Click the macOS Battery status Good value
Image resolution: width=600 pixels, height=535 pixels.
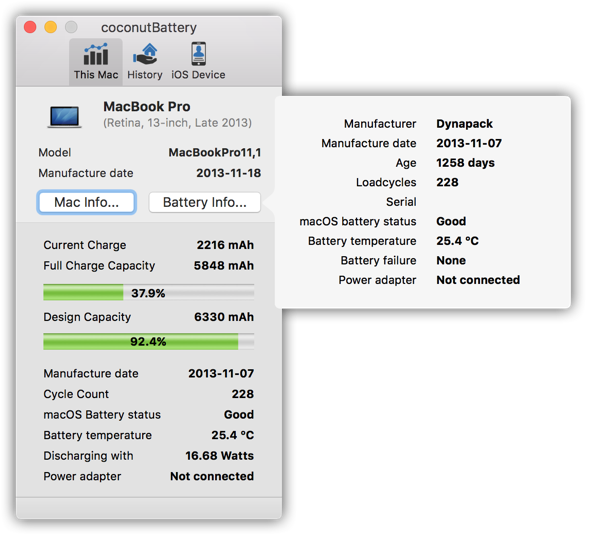tap(239, 414)
